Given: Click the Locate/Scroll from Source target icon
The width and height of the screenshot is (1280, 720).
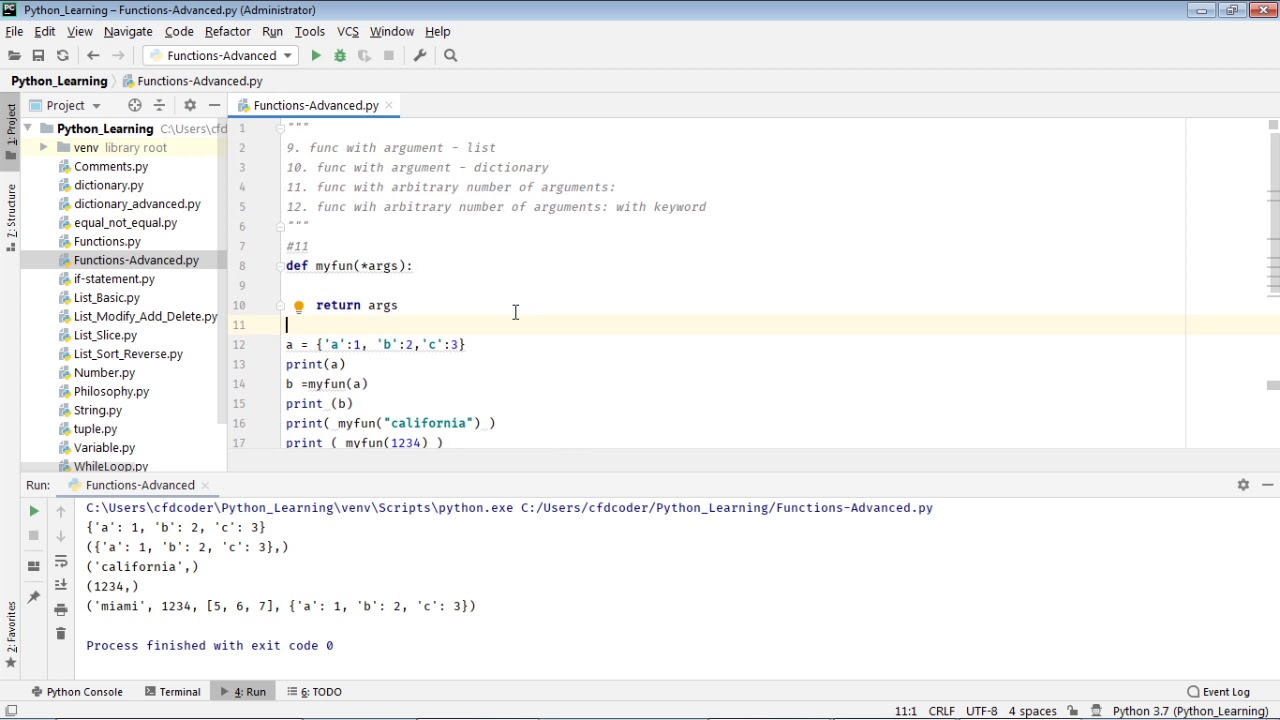Looking at the screenshot, I should 134,105.
